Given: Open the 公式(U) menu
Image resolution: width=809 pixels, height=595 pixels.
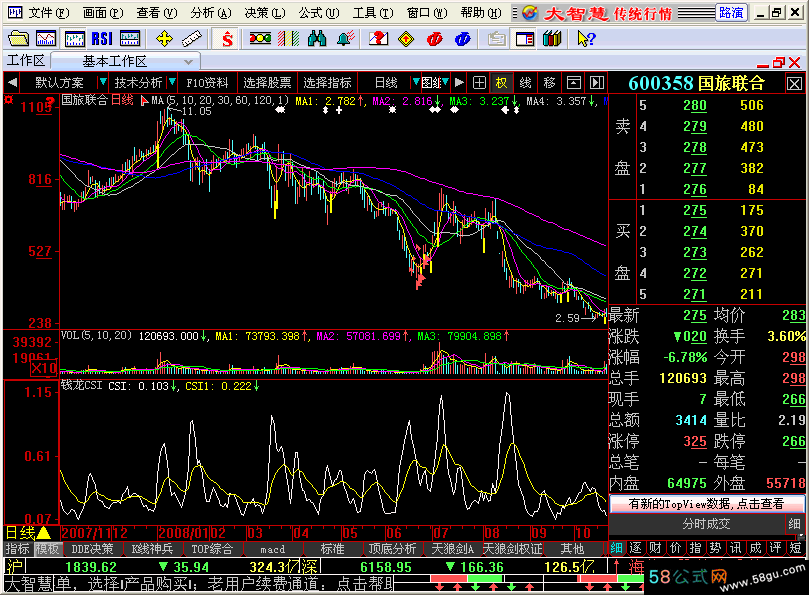Looking at the screenshot, I should pyautogui.click(x=319, y=12).
